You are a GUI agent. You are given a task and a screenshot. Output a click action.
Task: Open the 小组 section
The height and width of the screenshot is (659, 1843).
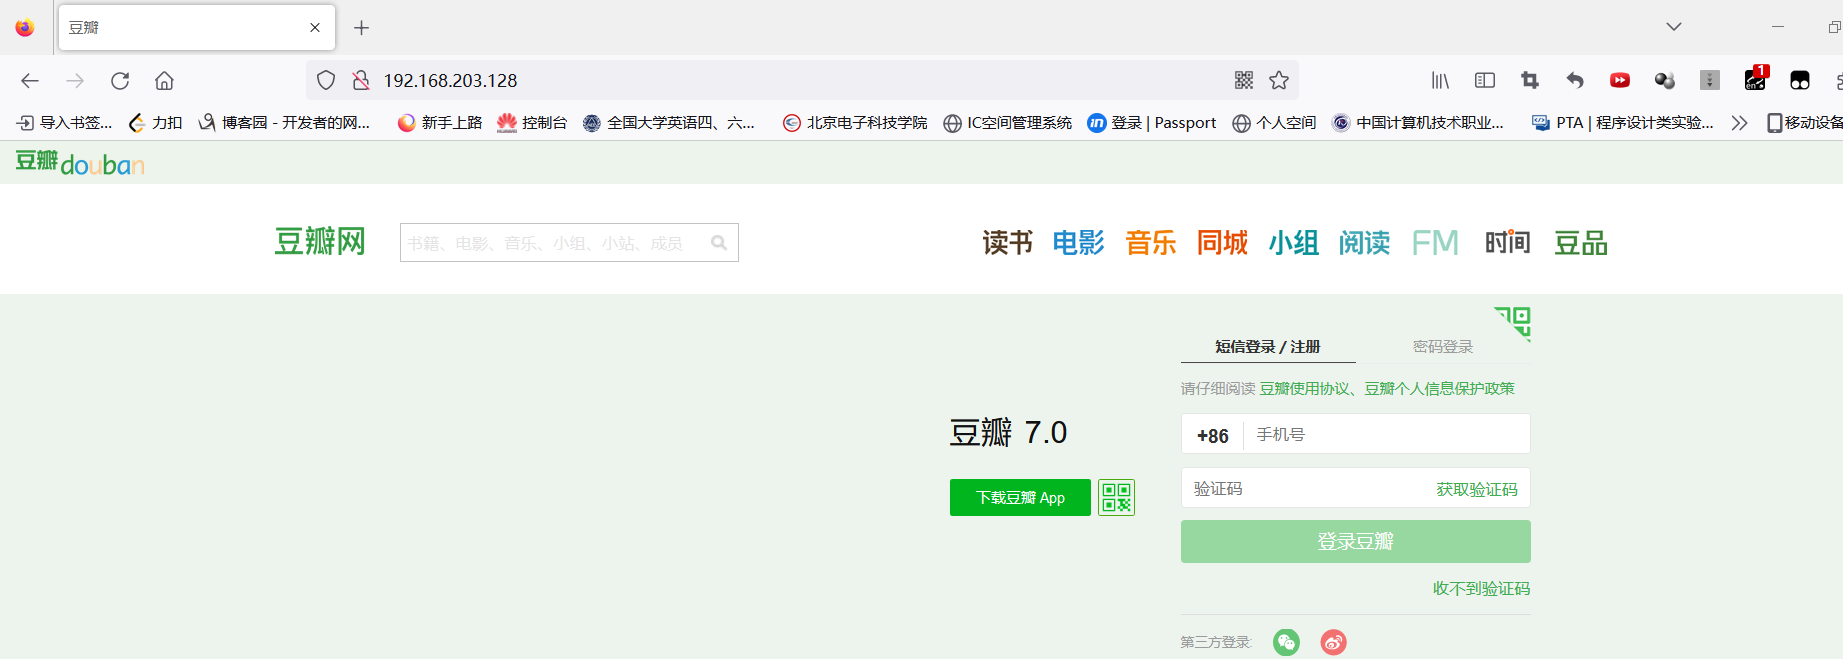click(1293, 242)
